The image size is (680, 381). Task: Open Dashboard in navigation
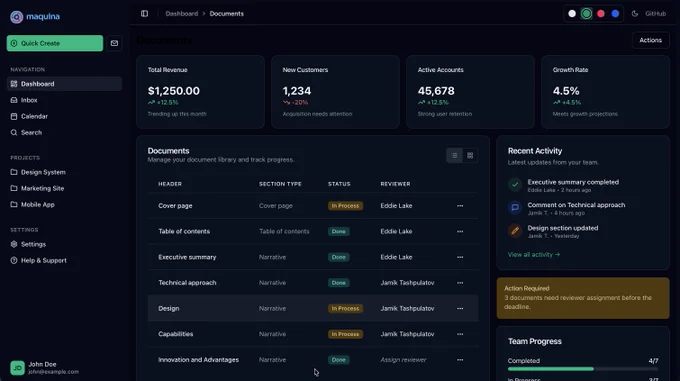(64, 84)
